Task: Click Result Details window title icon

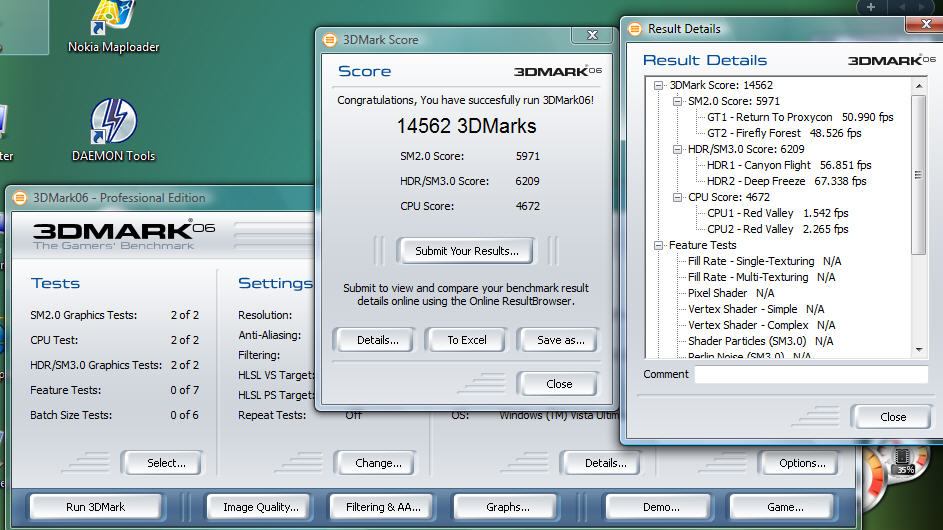Action: tap(634, 28)
